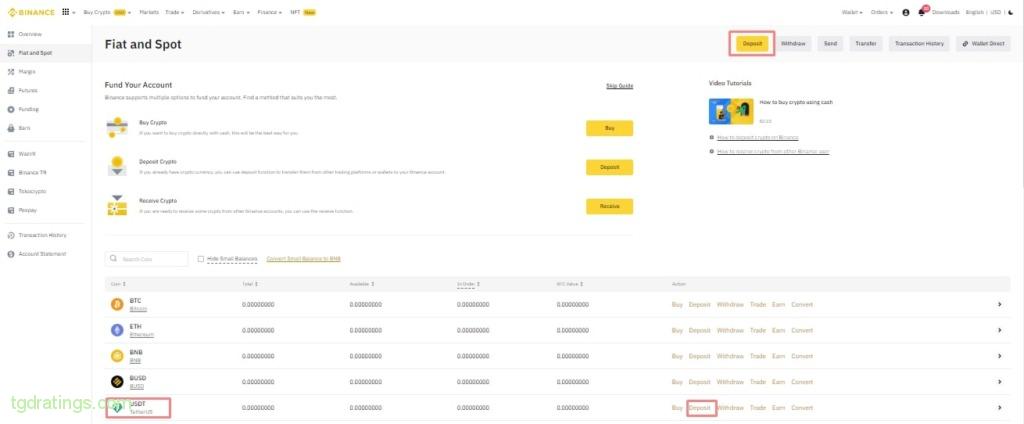Click Convert link in the BNB row

802,356
